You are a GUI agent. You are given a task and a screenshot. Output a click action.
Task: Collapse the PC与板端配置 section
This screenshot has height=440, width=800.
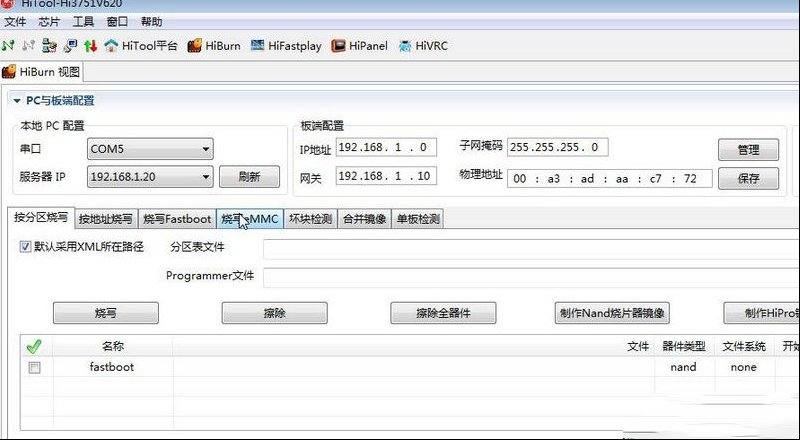[17, 101]
